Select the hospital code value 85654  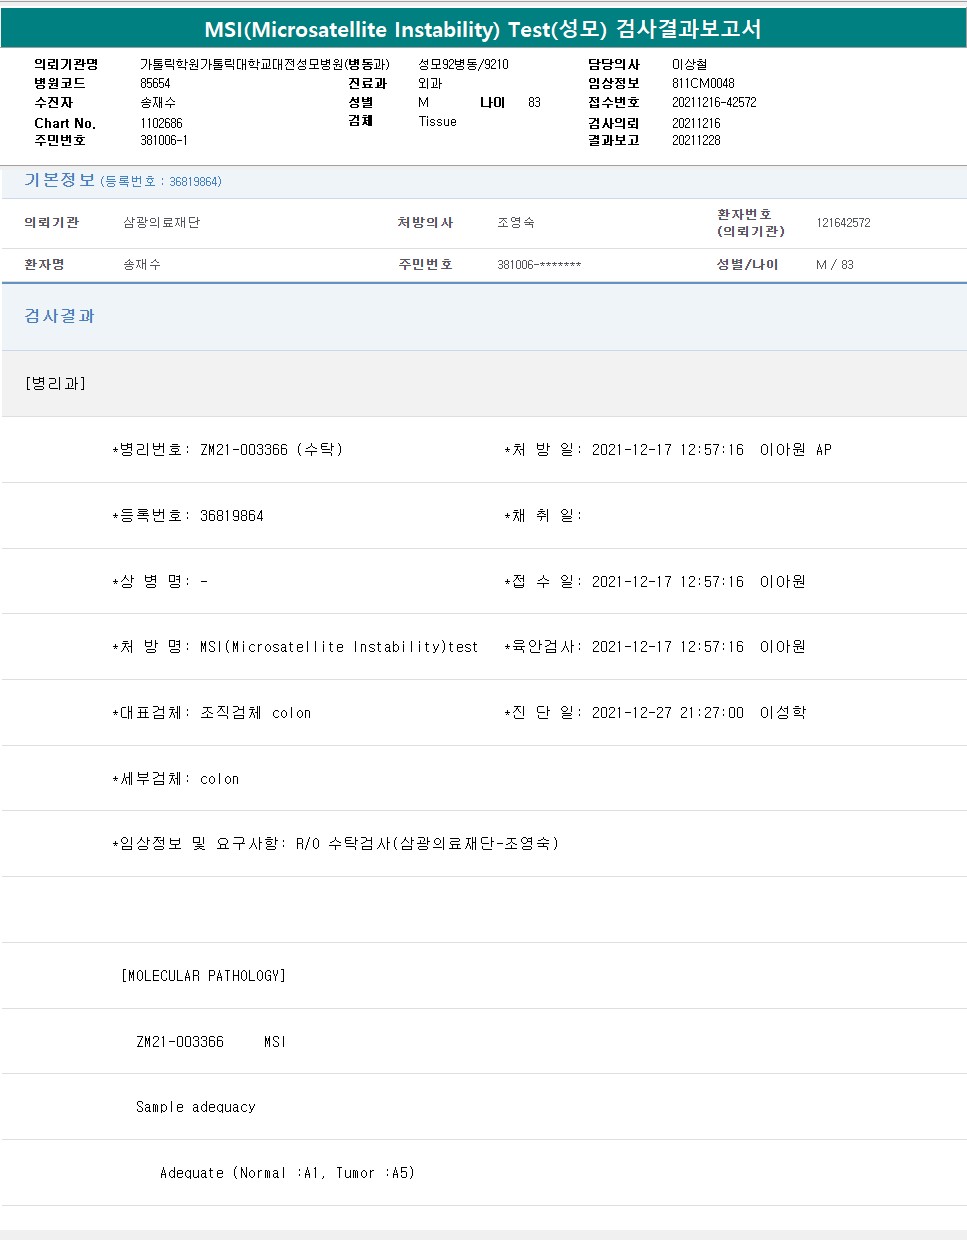(155, 84)
